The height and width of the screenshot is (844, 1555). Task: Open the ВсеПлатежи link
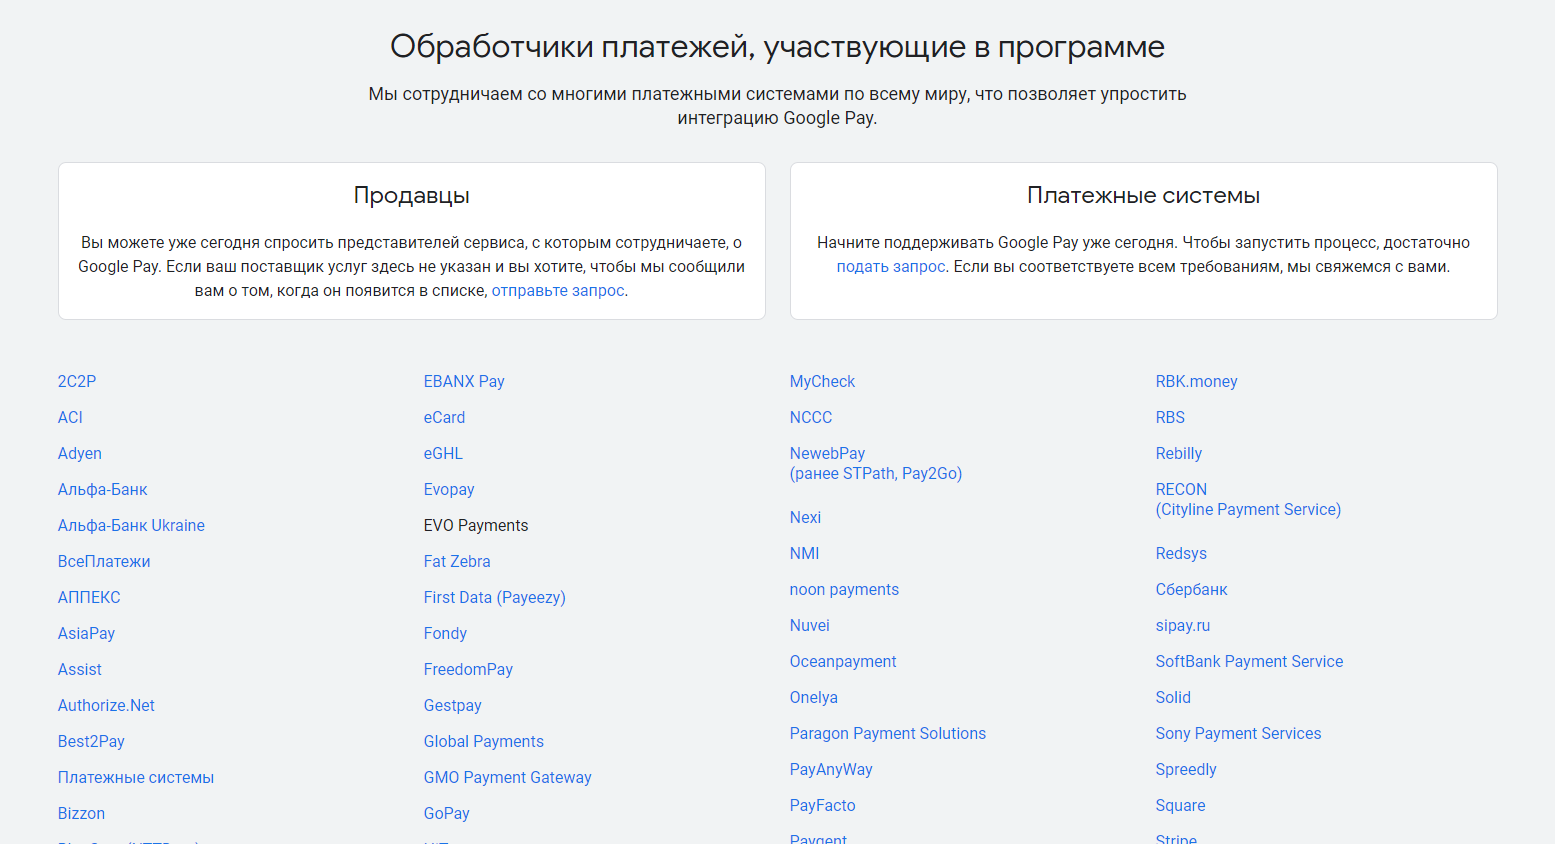(104, 562)
